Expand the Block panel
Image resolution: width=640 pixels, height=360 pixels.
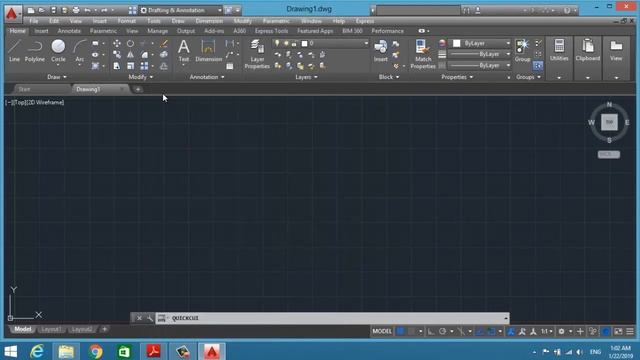click(389, 77)
